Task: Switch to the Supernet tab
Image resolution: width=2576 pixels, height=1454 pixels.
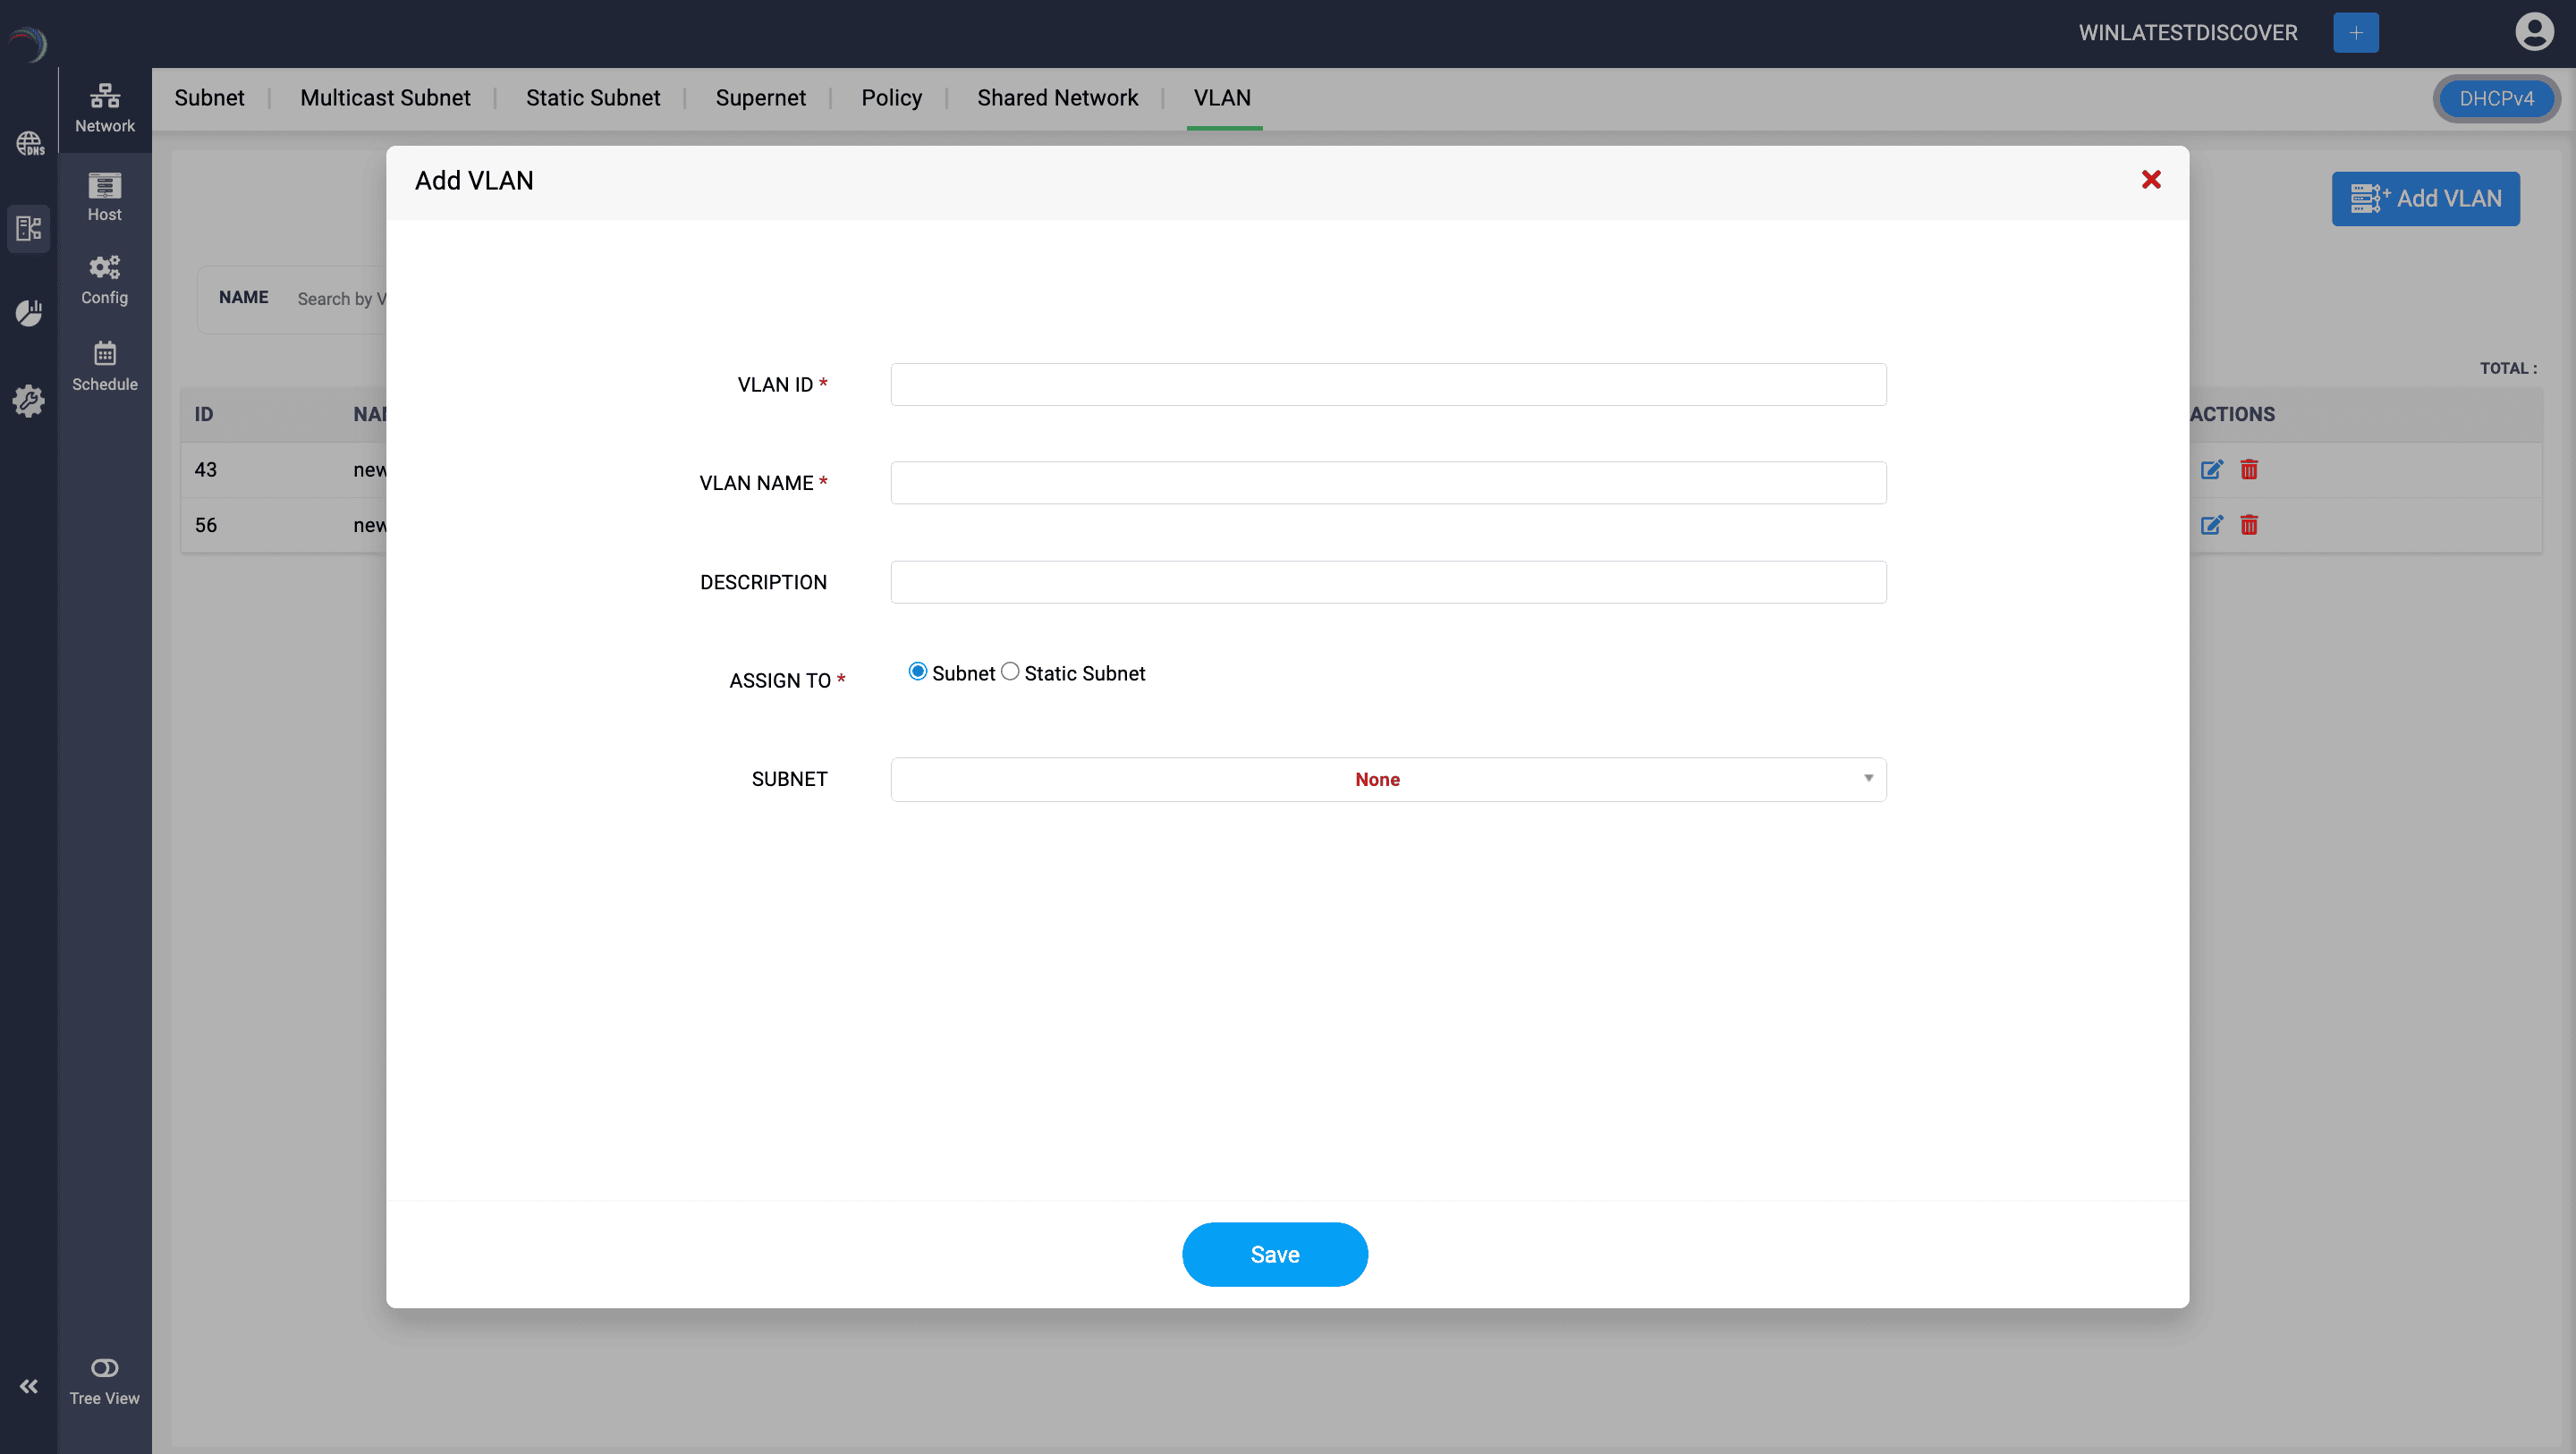Action: pyautogui.click(x=760, y=98)
